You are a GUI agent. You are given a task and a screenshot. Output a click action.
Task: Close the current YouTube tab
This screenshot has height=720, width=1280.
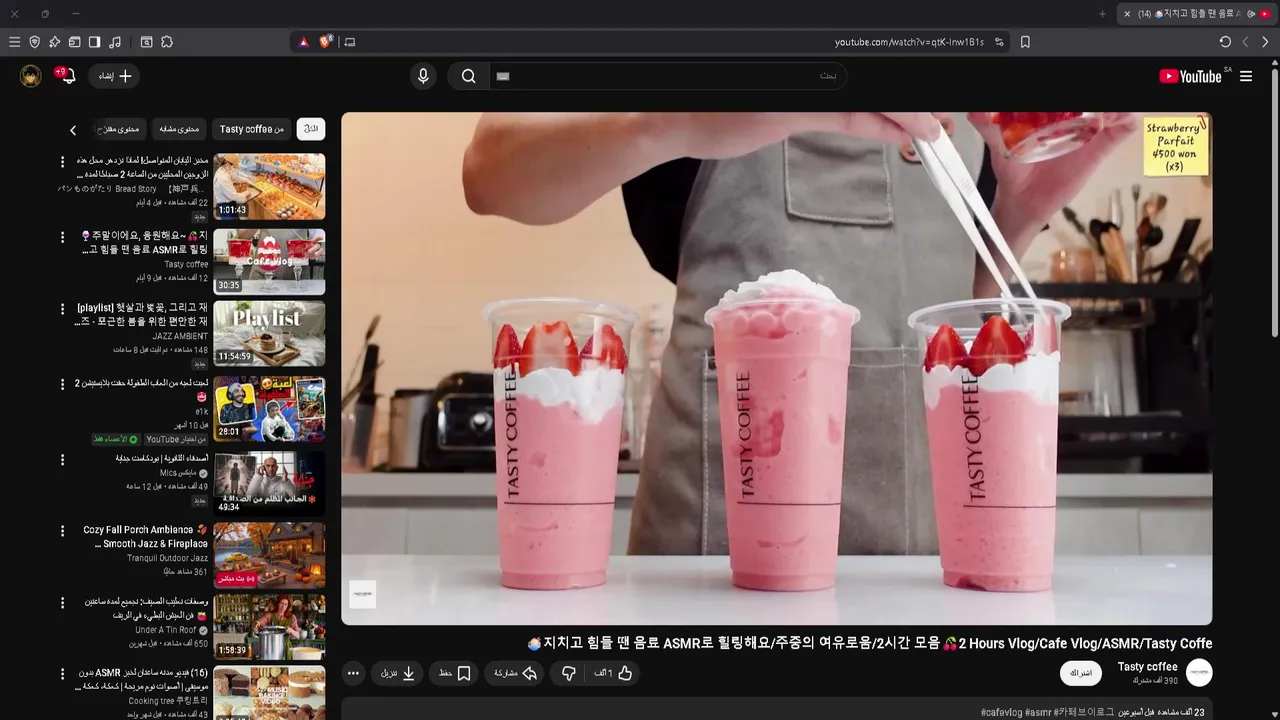(x=1127, y=14)
